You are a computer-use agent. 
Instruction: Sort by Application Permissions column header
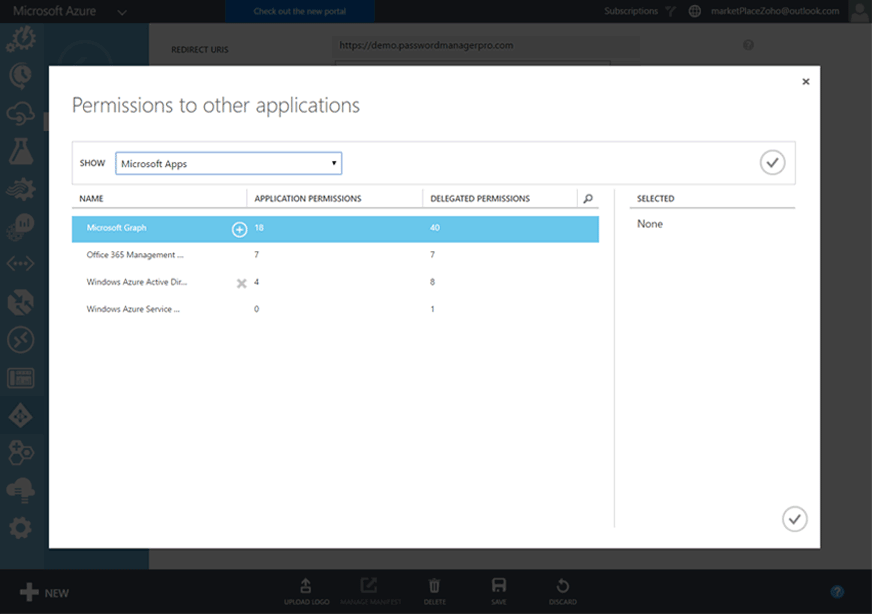coord(308,199)
